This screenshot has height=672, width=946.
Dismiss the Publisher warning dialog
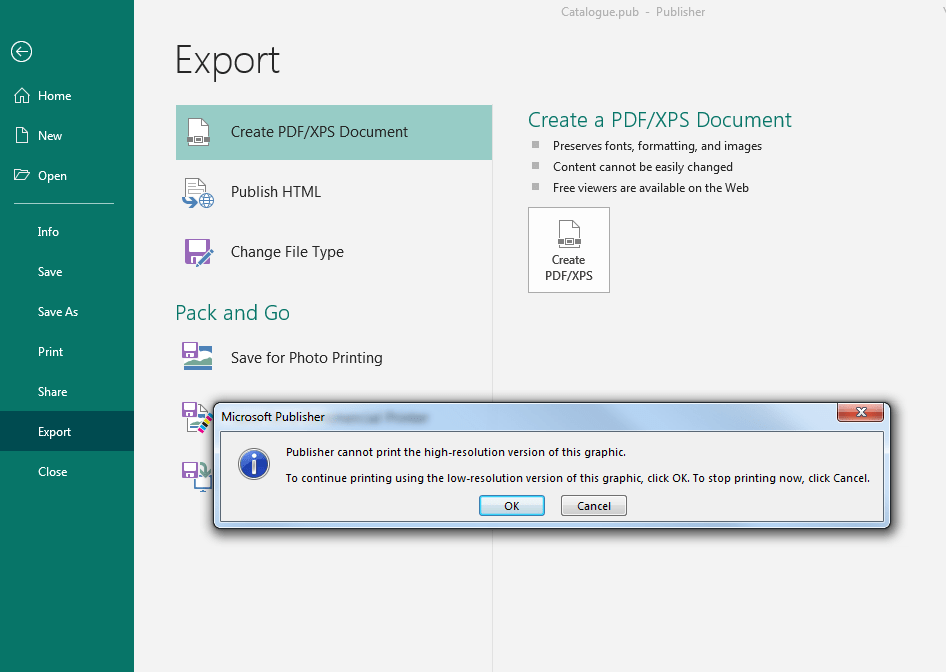click(x=860, y=412)
